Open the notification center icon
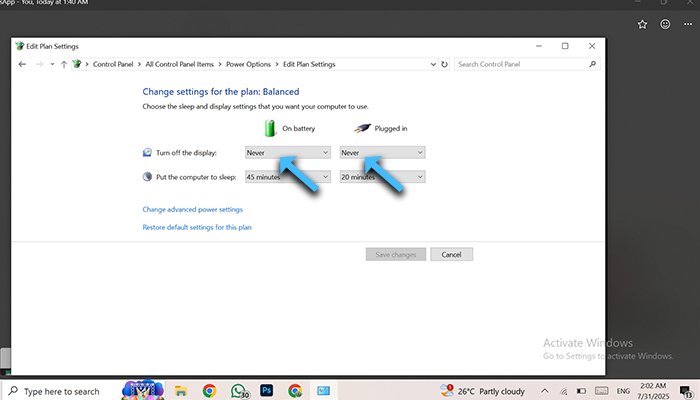This screenshot has width=700, height=400. pyautogui.click(x=686, y=392)
